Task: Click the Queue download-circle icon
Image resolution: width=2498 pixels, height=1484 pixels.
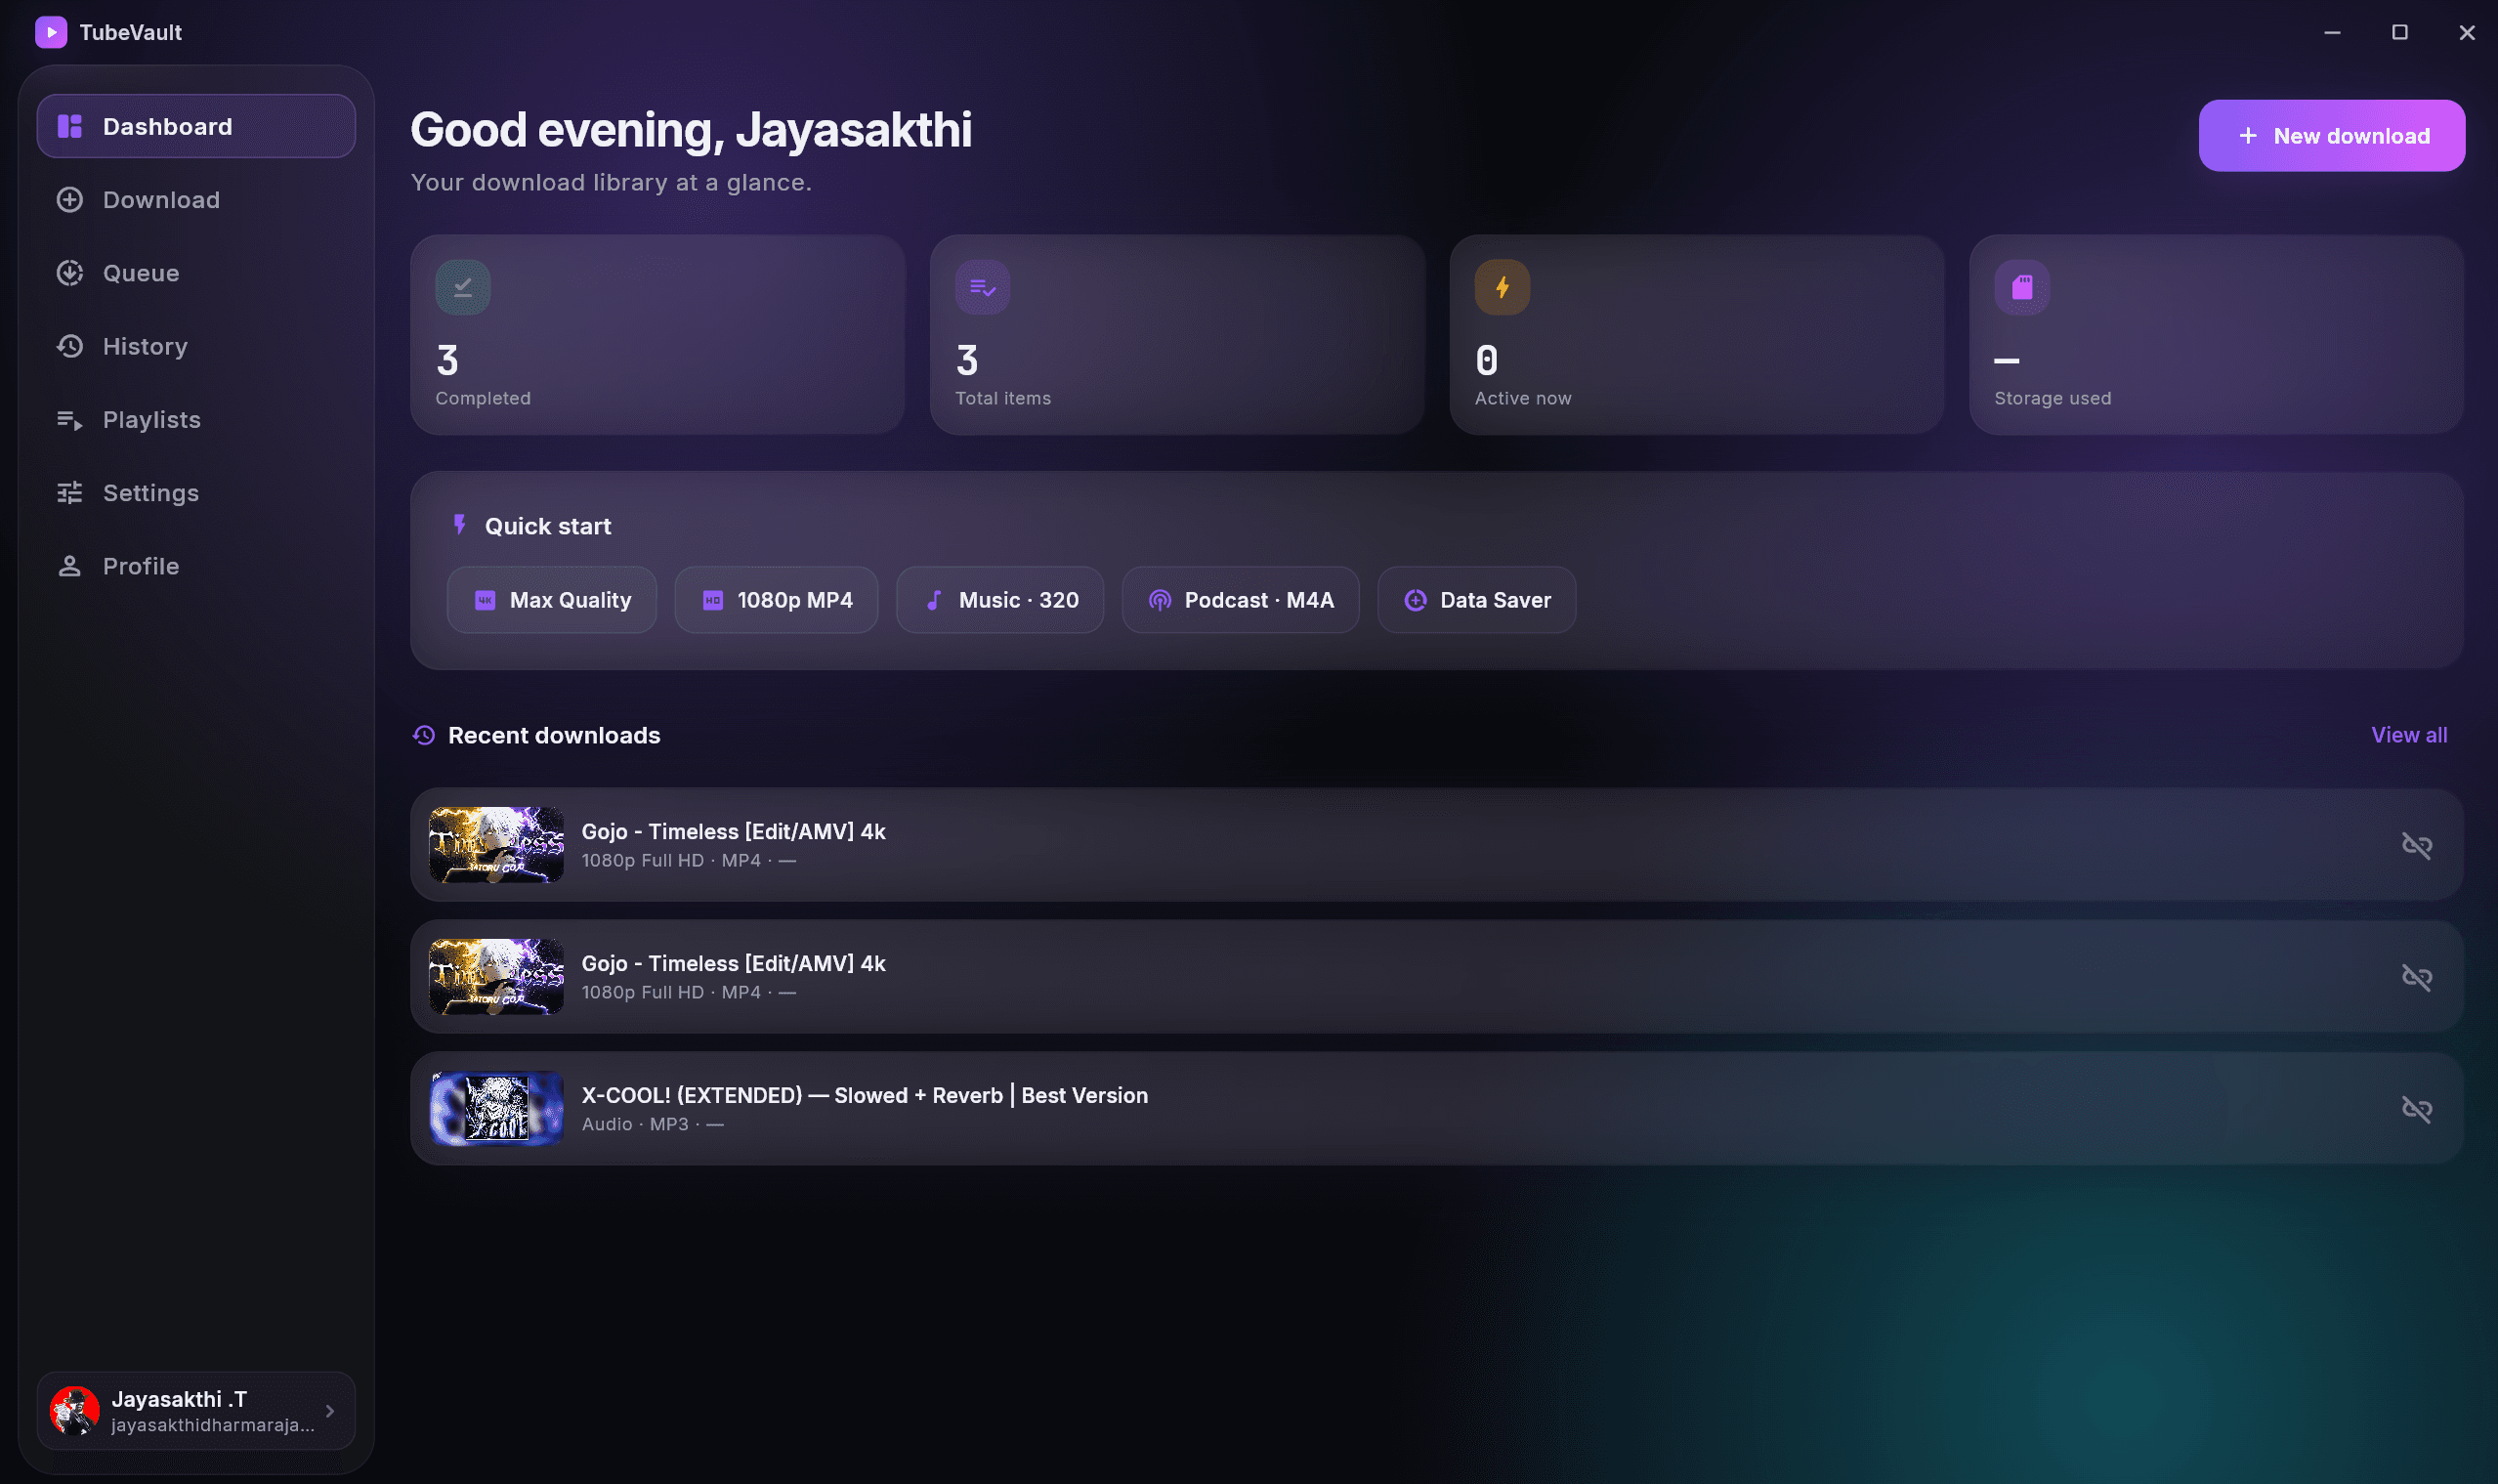Action: (x=69, y=272)
